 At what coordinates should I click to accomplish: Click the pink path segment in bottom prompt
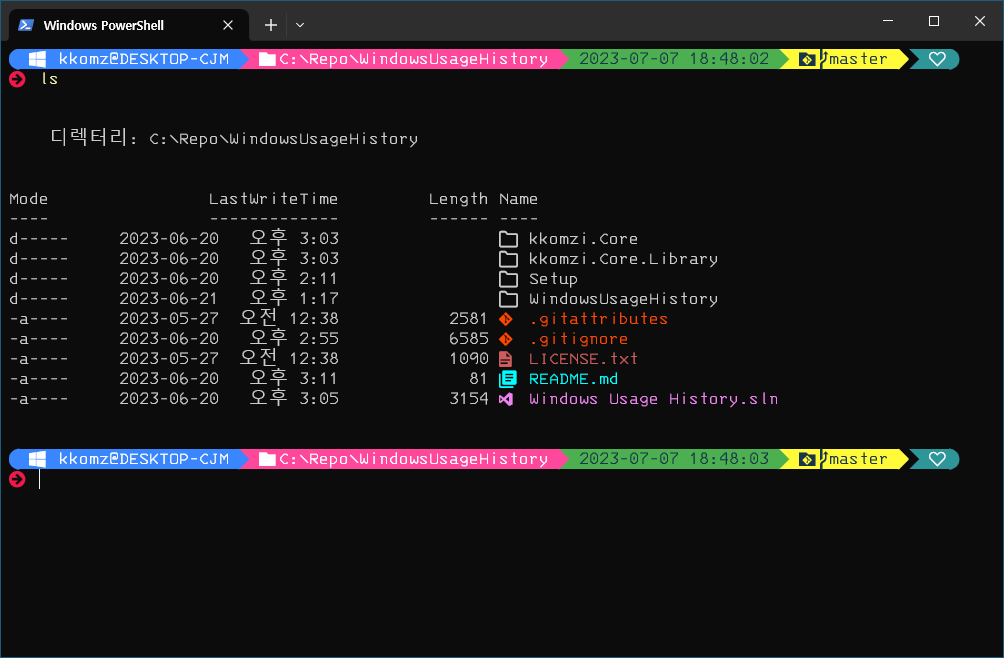click(403, 459)
